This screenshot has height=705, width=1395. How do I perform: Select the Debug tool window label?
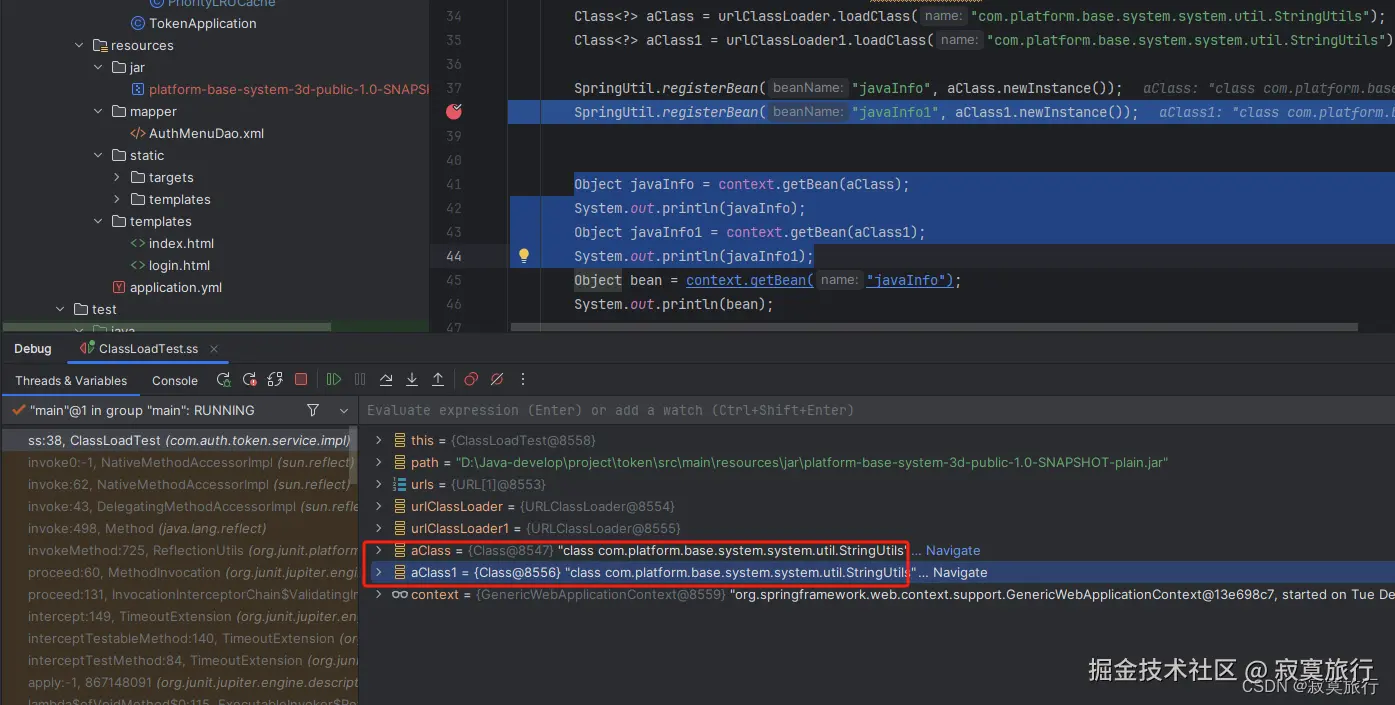pyautogui.click(x=33, y=349)
